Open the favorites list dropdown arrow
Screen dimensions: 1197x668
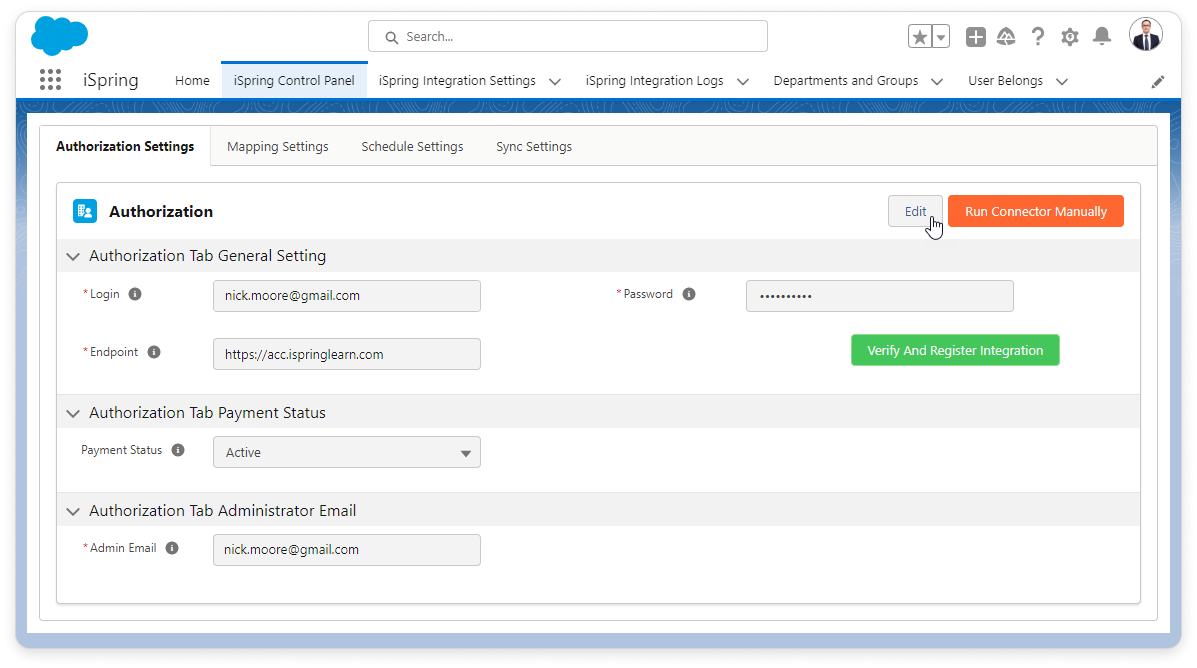click(x=941, y=37)
